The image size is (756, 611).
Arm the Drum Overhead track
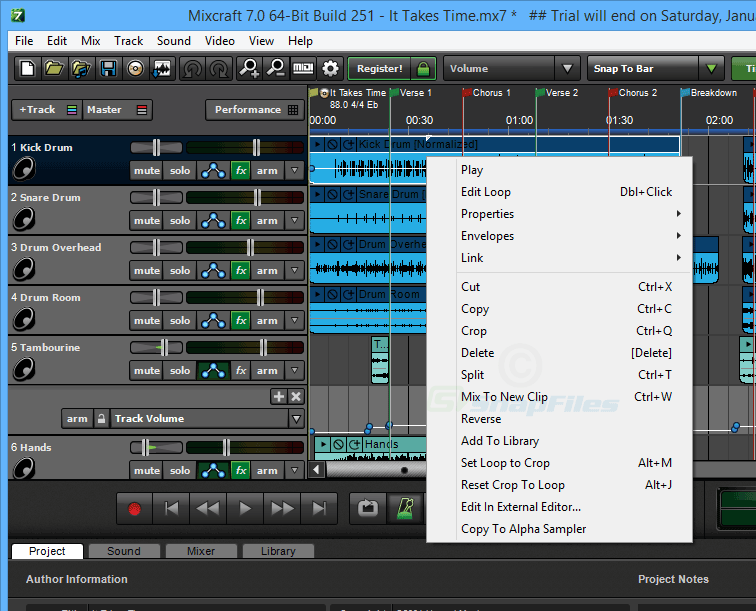[267, 271]
